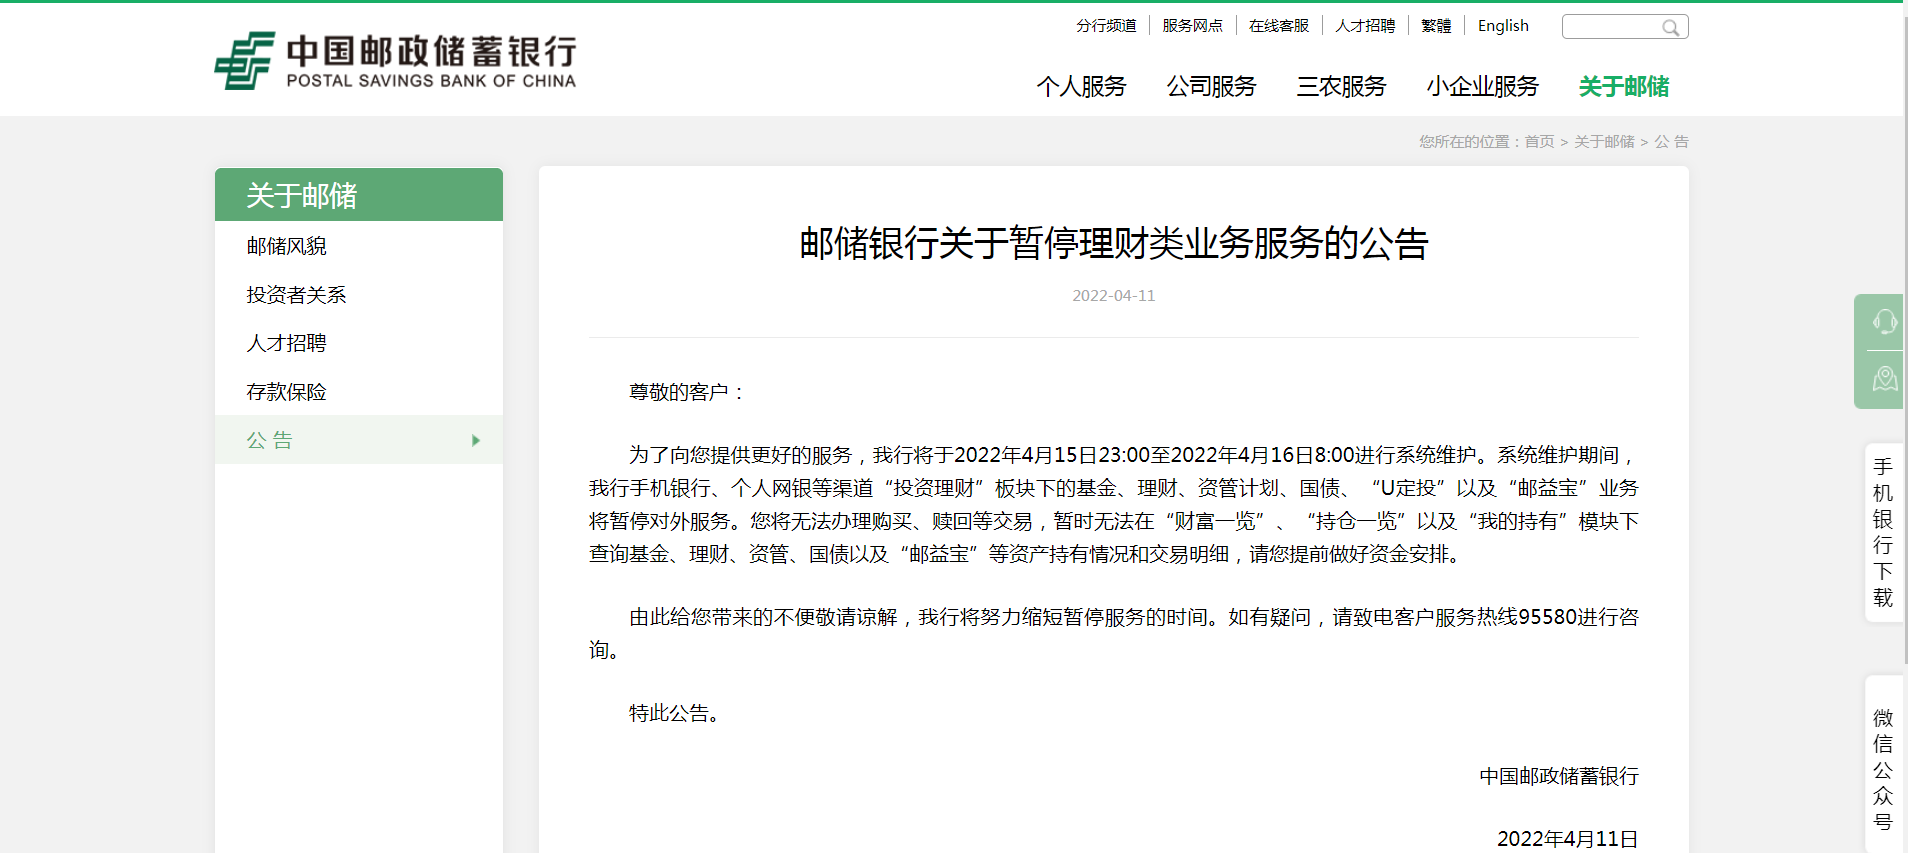Open 分行频道 link in top bar
This screenshot has width=1908, height=853.
pyautogui.click(x=1106, y=26)
